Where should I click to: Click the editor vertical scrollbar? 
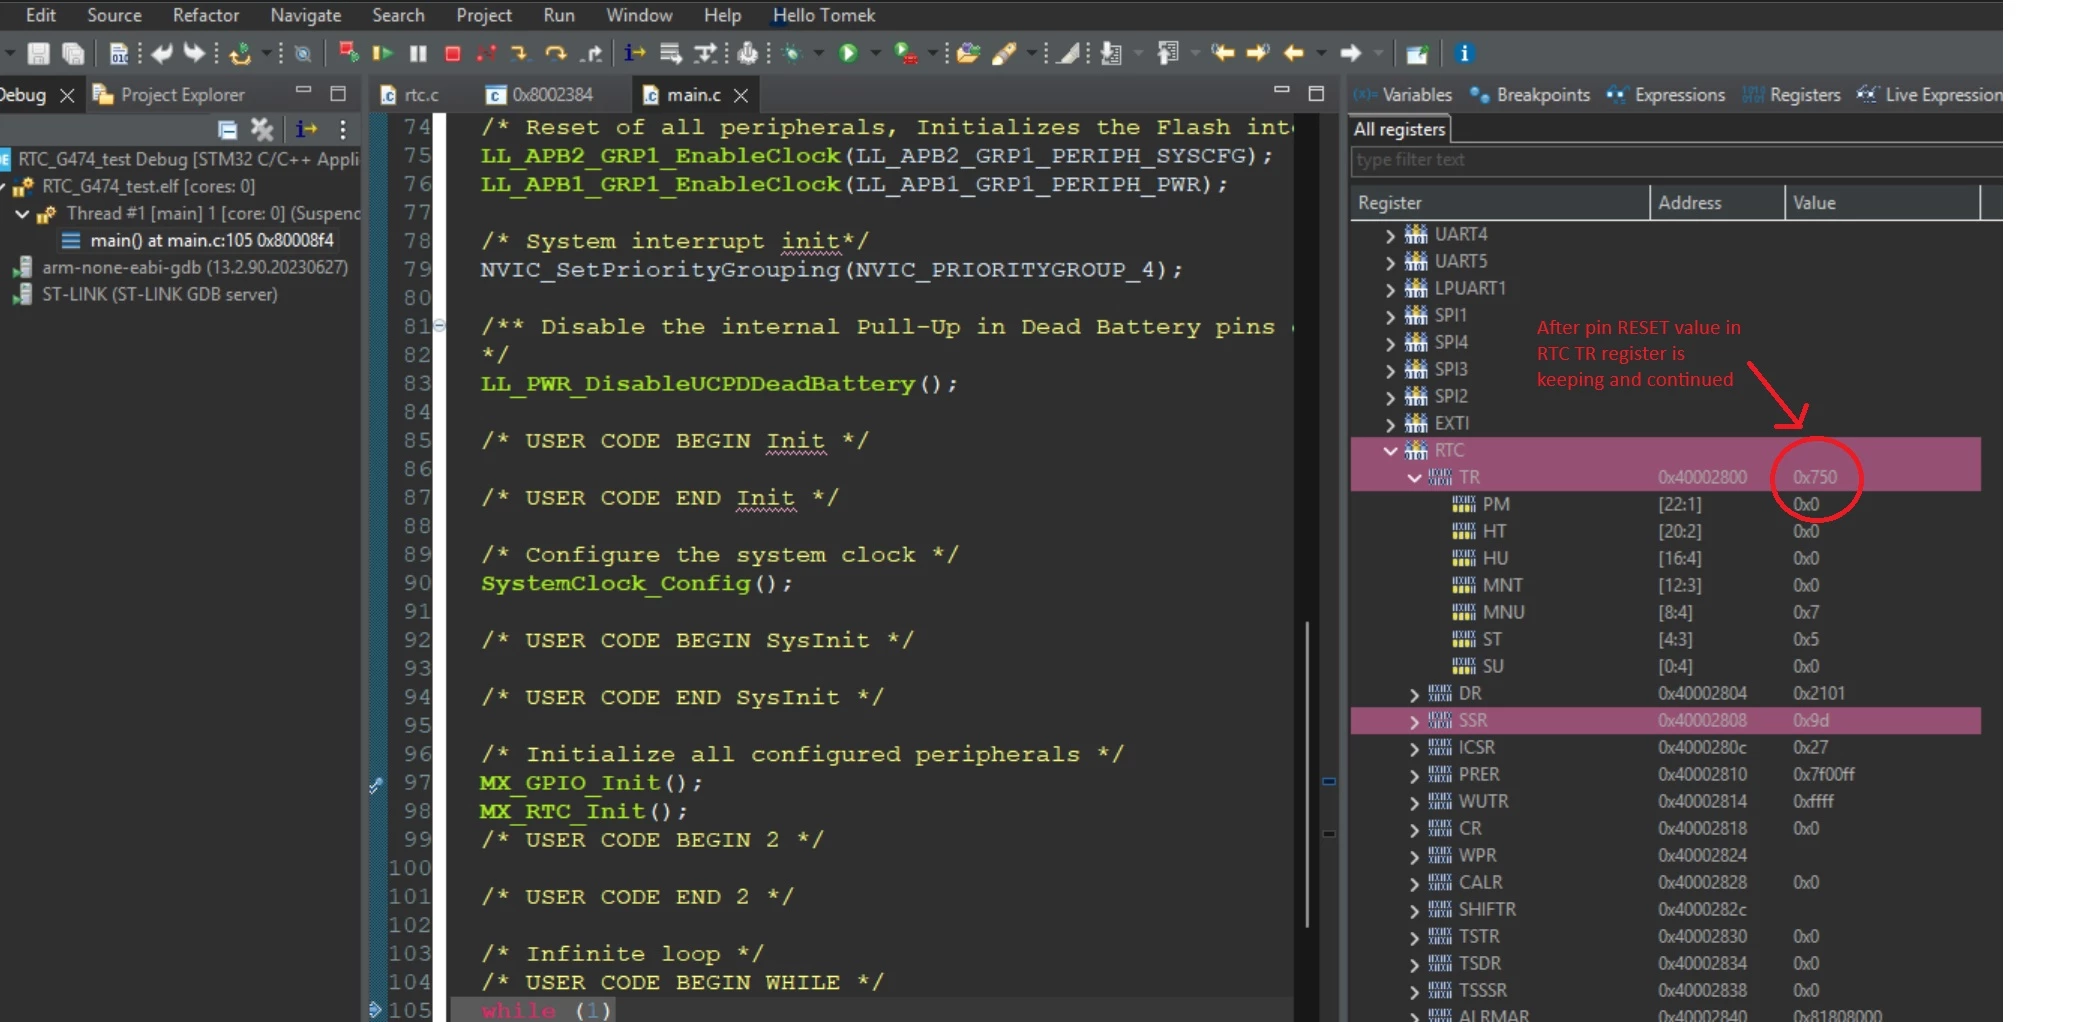1307,774
